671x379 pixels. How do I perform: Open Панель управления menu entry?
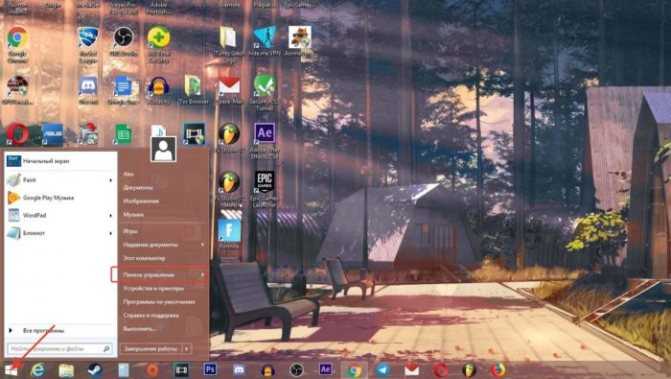pos(159,275)
